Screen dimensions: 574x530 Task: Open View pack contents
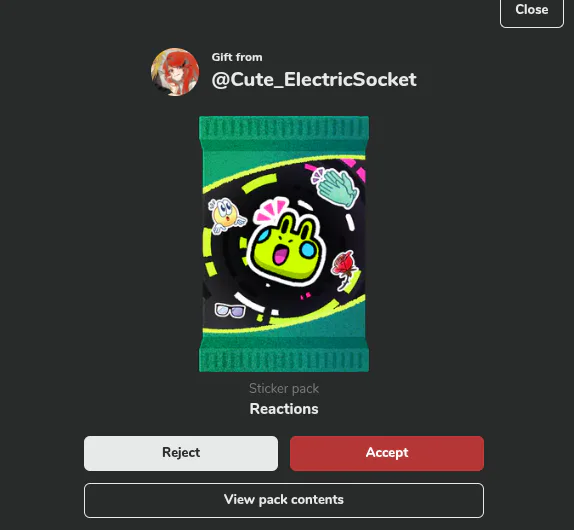[x=284, y=500]
